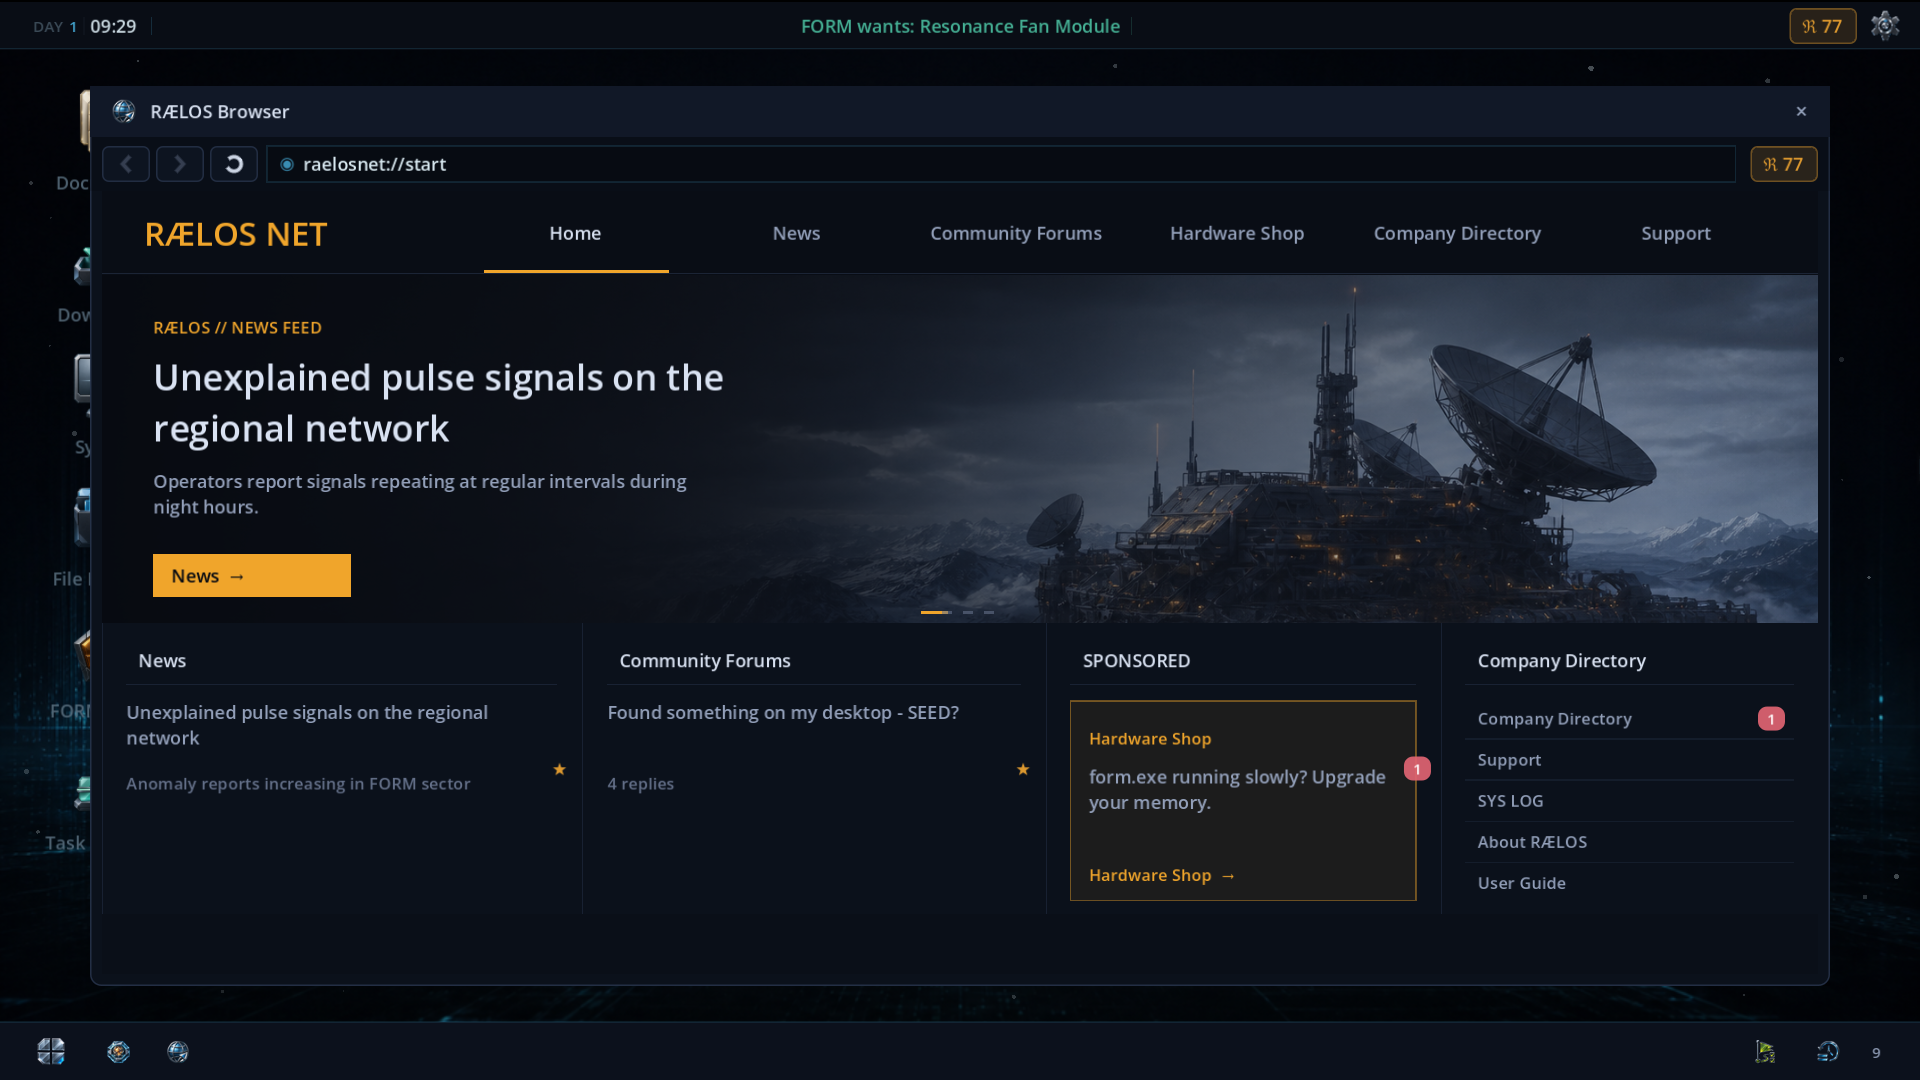The width and height of the screenshot is (1920, 1080).
Task: Click the sponsored form.exe memory upgrade ad text
Action: click(1237, 790)
